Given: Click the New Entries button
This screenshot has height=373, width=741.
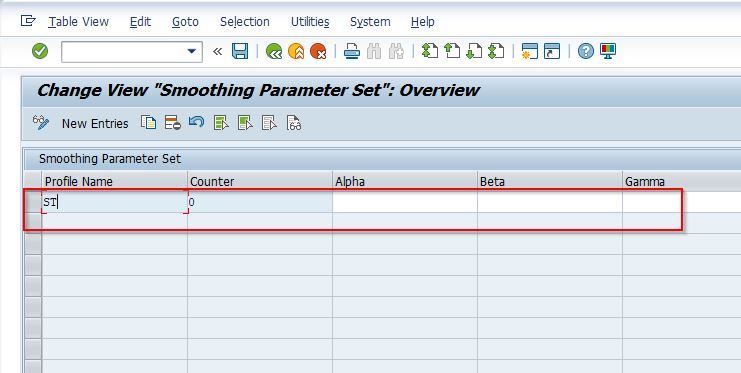Looking at the screenshot, I should (95, 123).
